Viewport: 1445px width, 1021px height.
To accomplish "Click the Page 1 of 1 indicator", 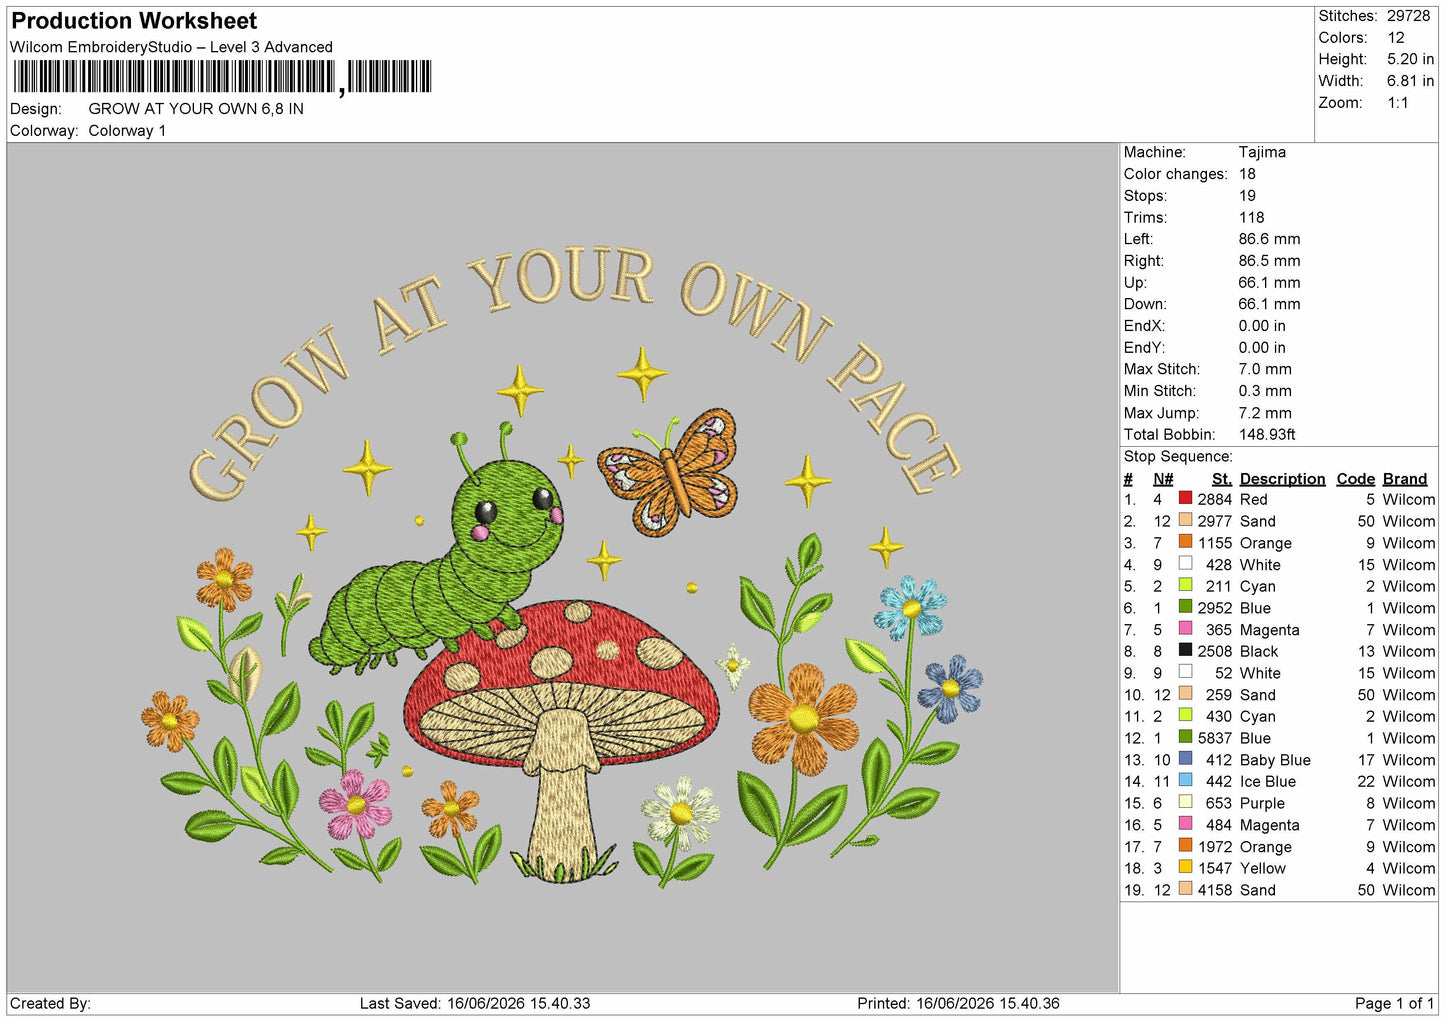I will click(x=1395, y=1003).
